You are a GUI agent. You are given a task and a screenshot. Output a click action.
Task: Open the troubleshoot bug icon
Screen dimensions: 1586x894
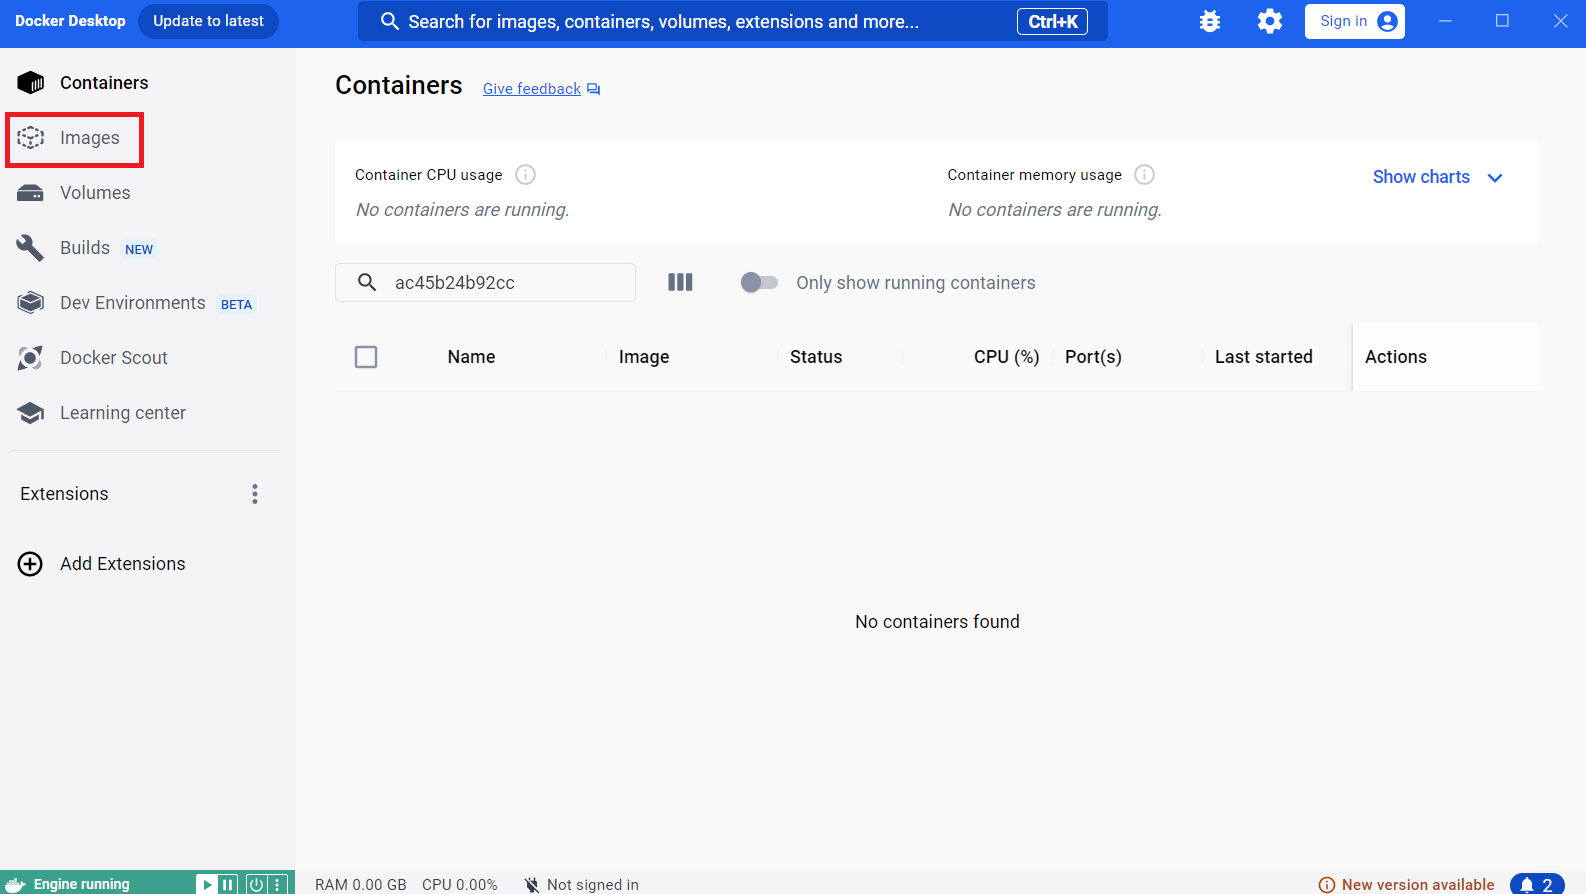tap(1210, 21)
